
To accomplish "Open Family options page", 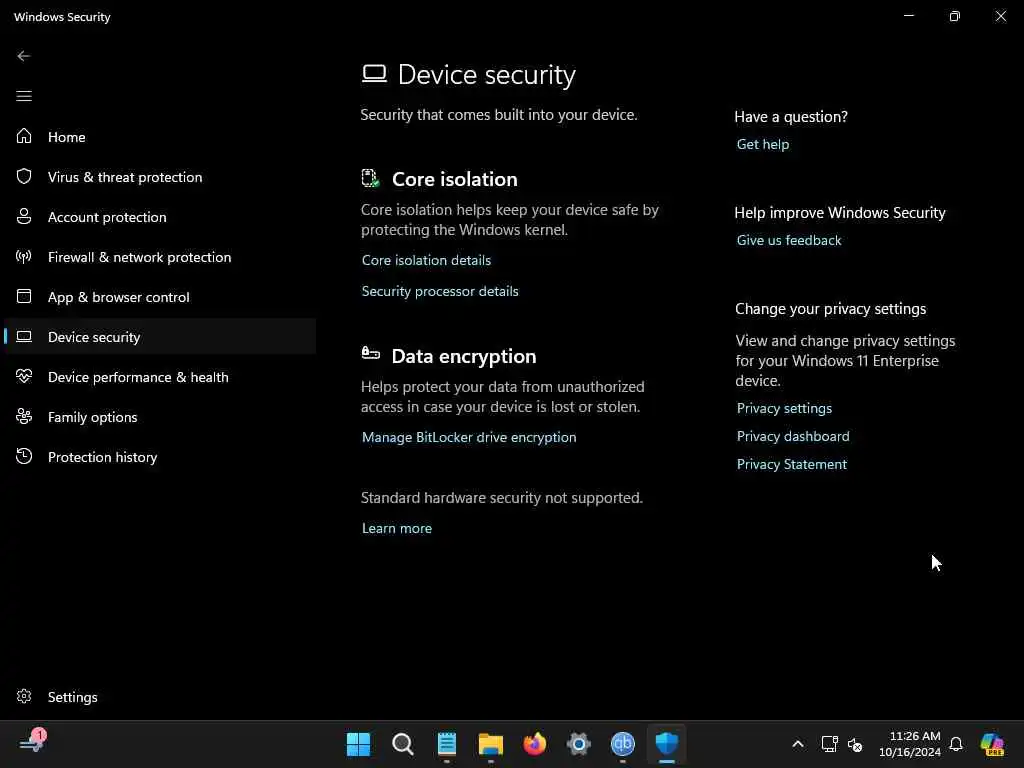I will pyautogui.click(x=159, y=417).
